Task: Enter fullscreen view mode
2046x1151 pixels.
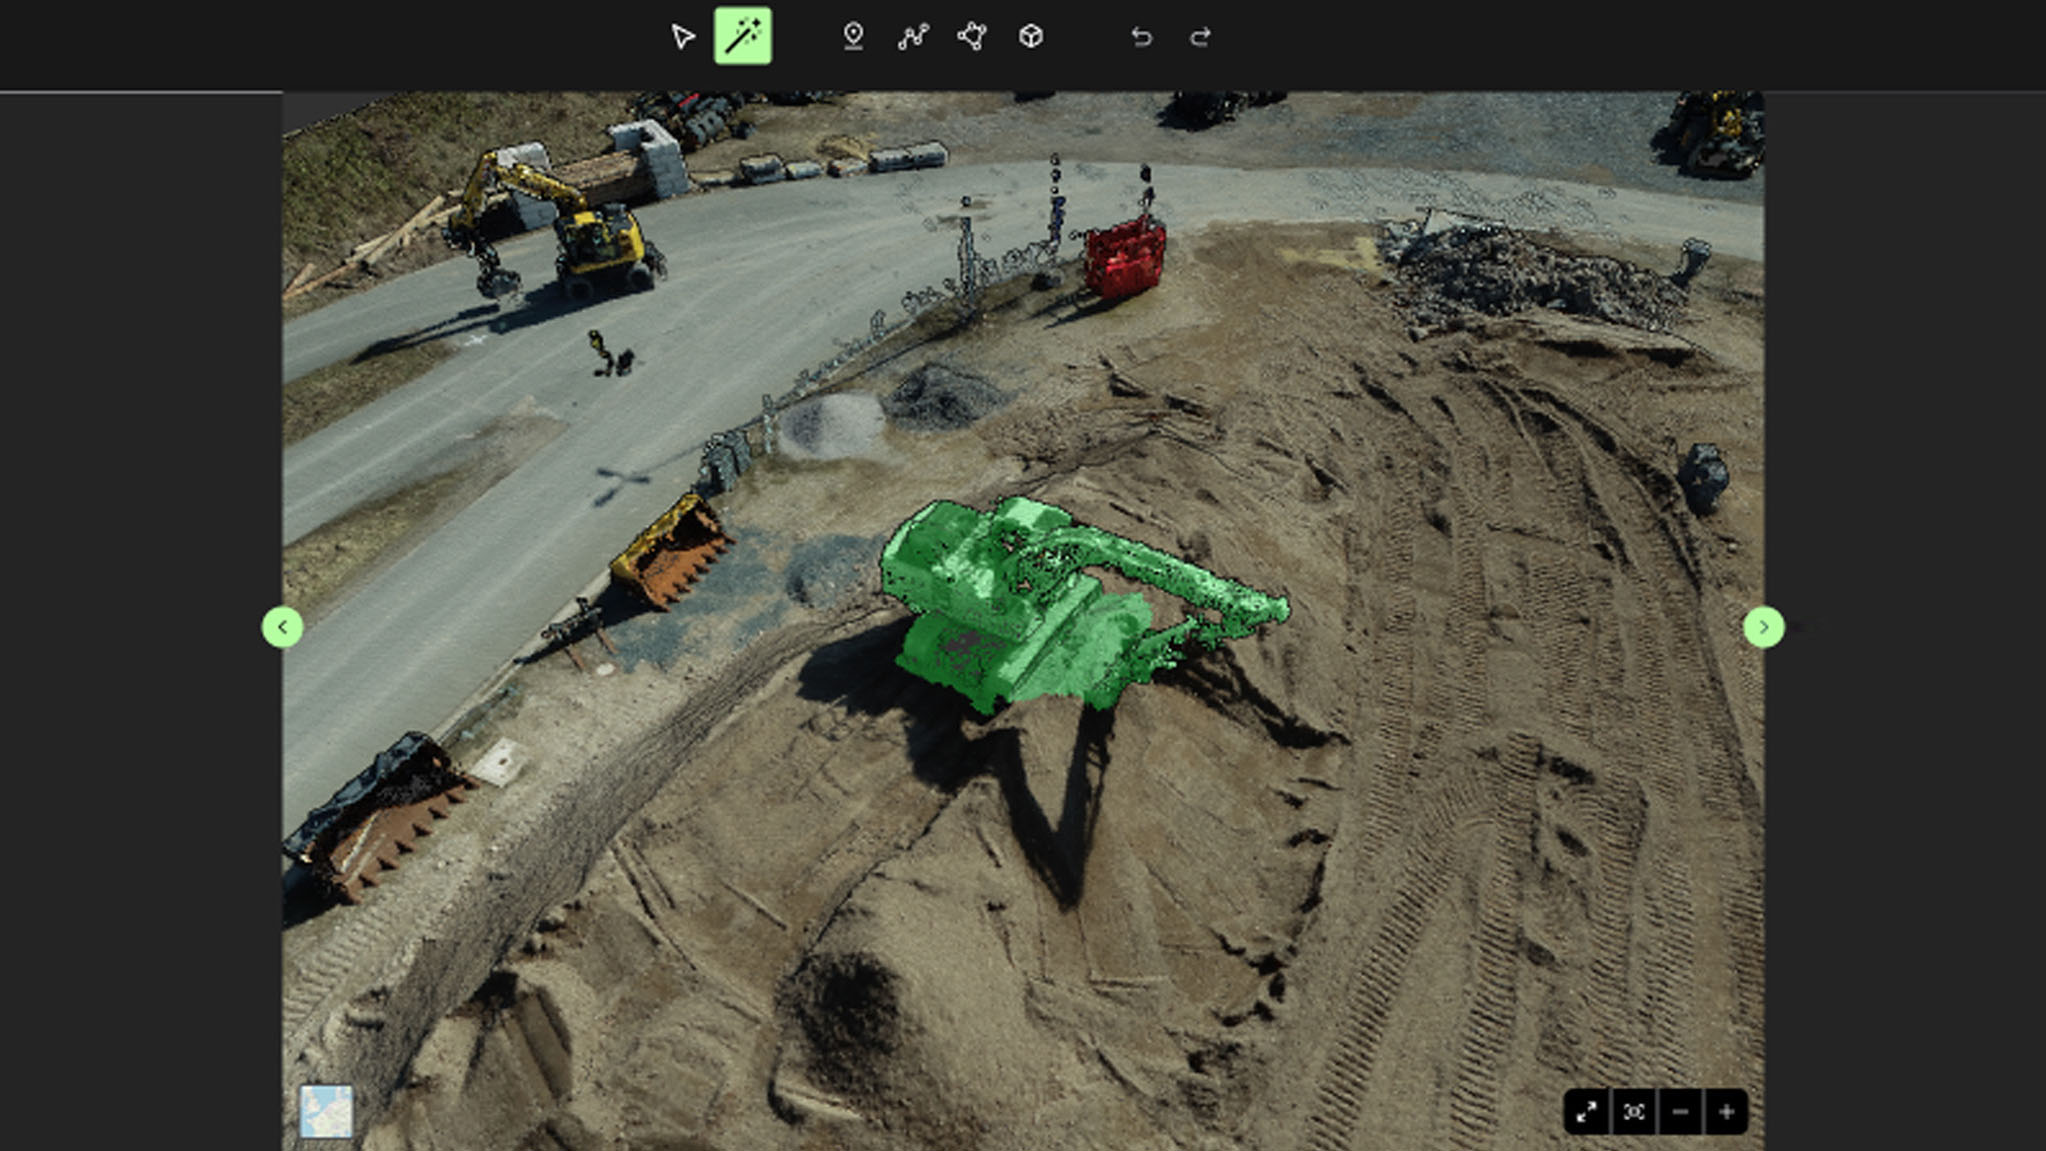Action: tap(1586, 1112)
